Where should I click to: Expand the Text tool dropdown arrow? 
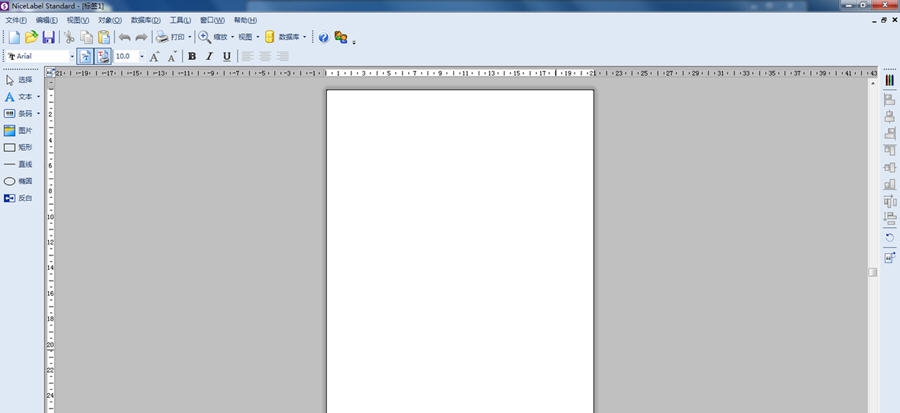pos(38,97)
